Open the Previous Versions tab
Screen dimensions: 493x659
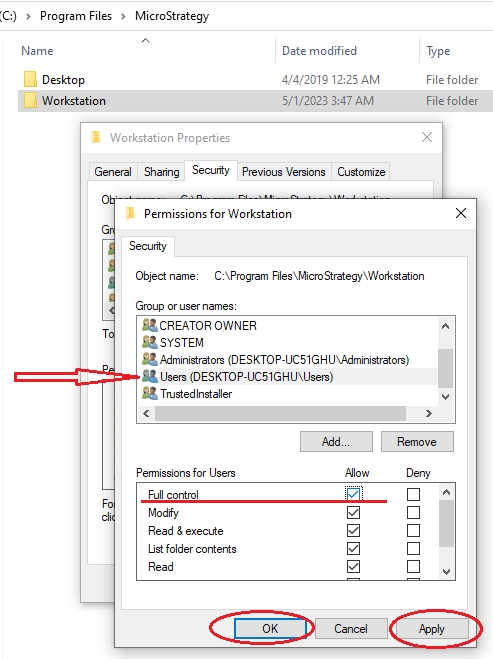[x=284, y=172]
